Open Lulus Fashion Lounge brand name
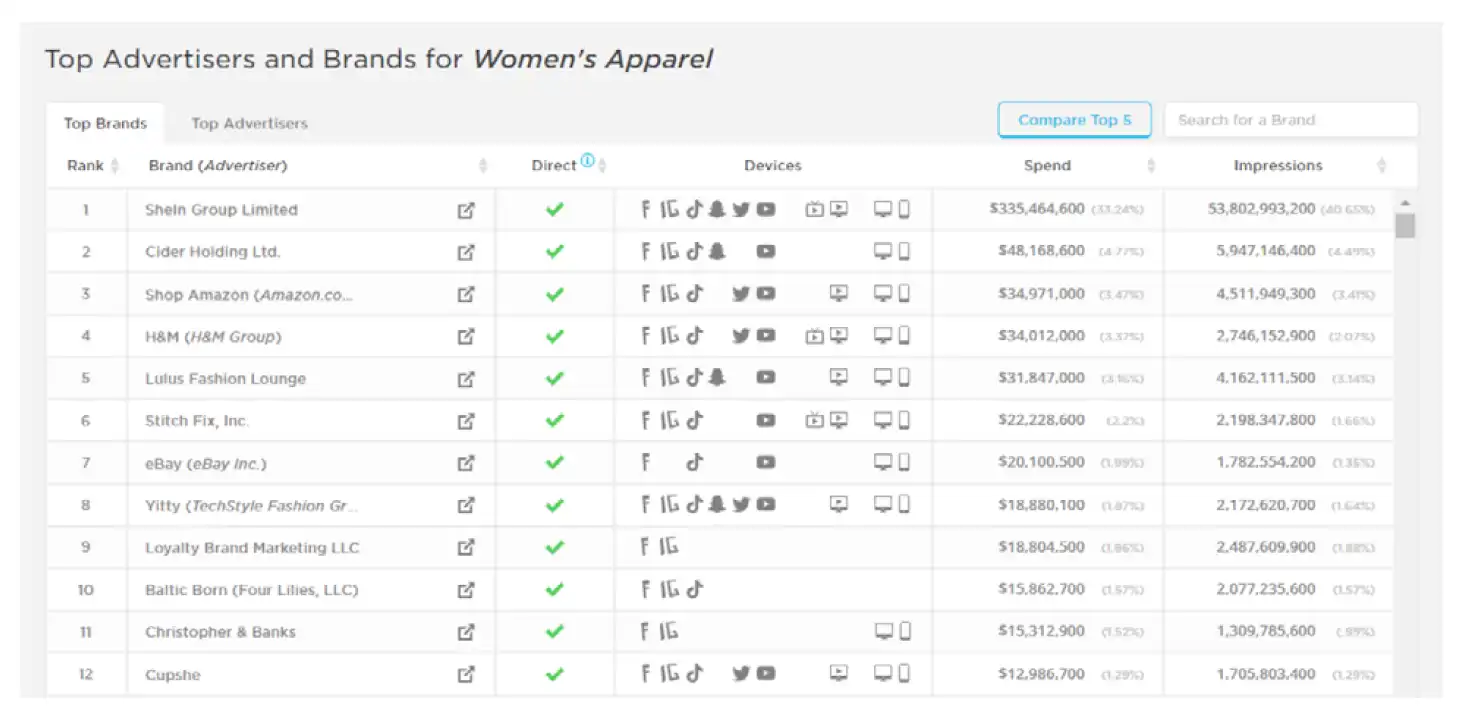The image size is (1460, 715). 225,379
